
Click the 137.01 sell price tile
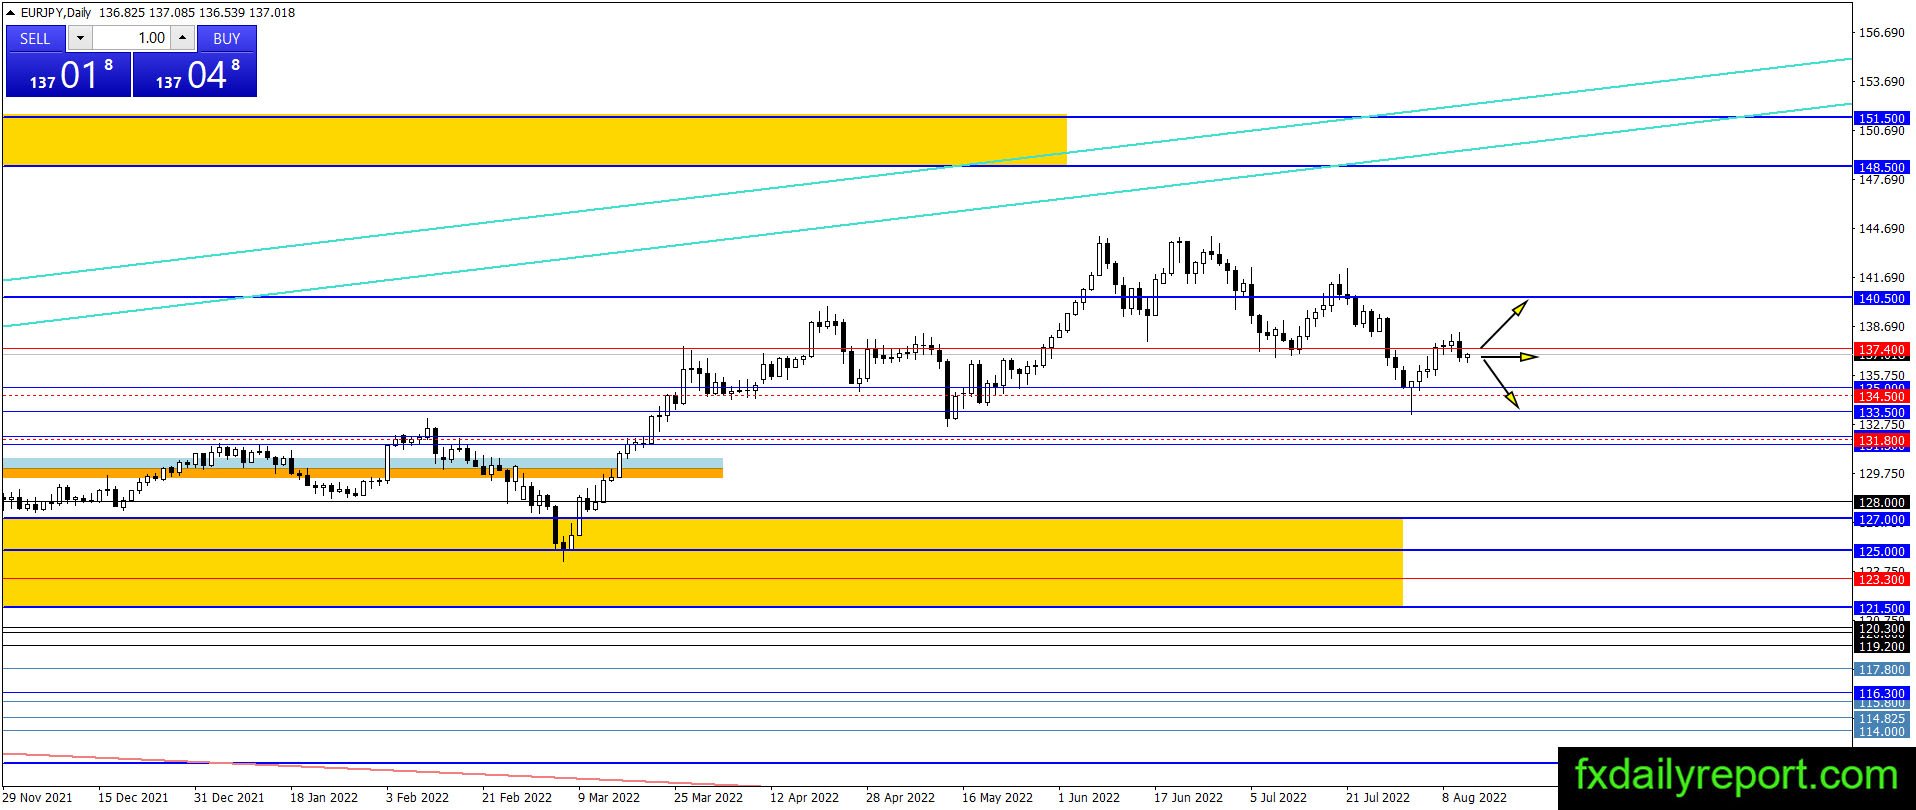point(68,74)
